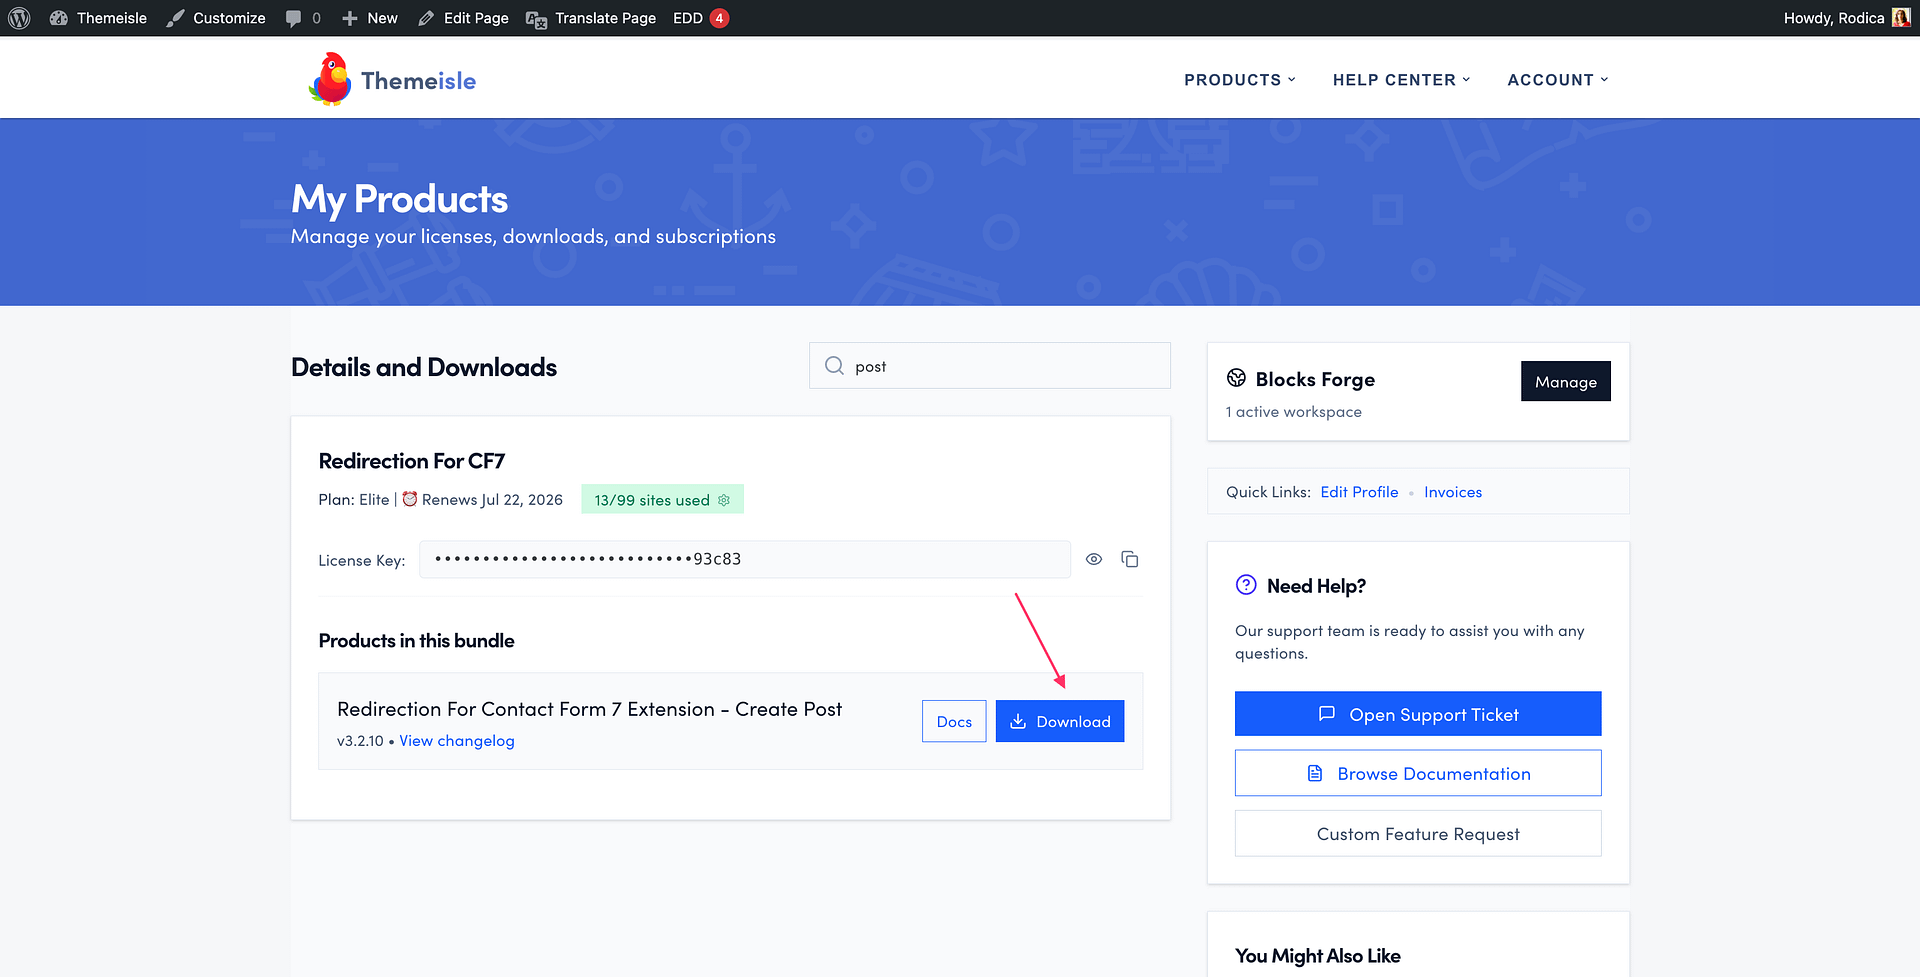
Task: Open site settings gear in sites used badge
Action: click(724, 500)
